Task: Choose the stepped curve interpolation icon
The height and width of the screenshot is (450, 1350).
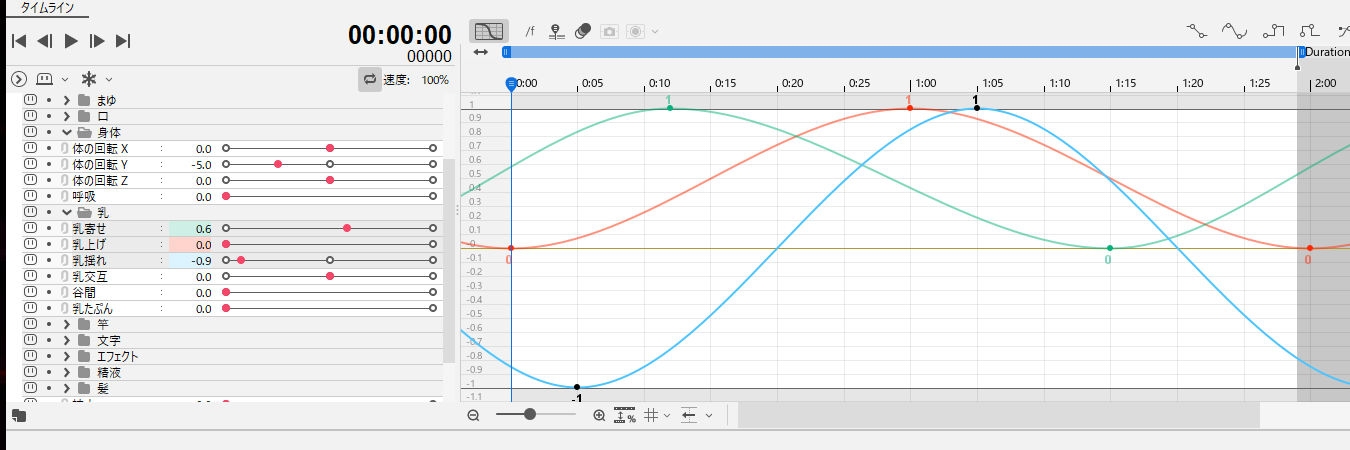Action: click(1273, 31)
